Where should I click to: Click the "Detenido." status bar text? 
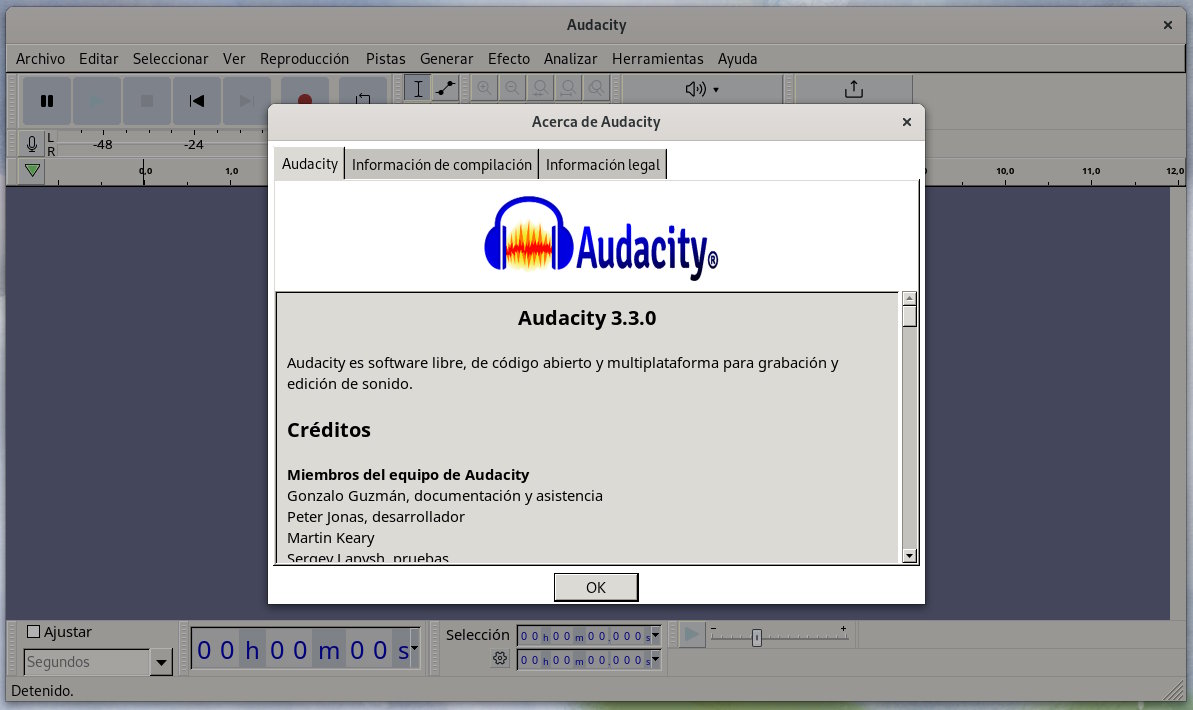pyautogui.click(x=43, y=691)
